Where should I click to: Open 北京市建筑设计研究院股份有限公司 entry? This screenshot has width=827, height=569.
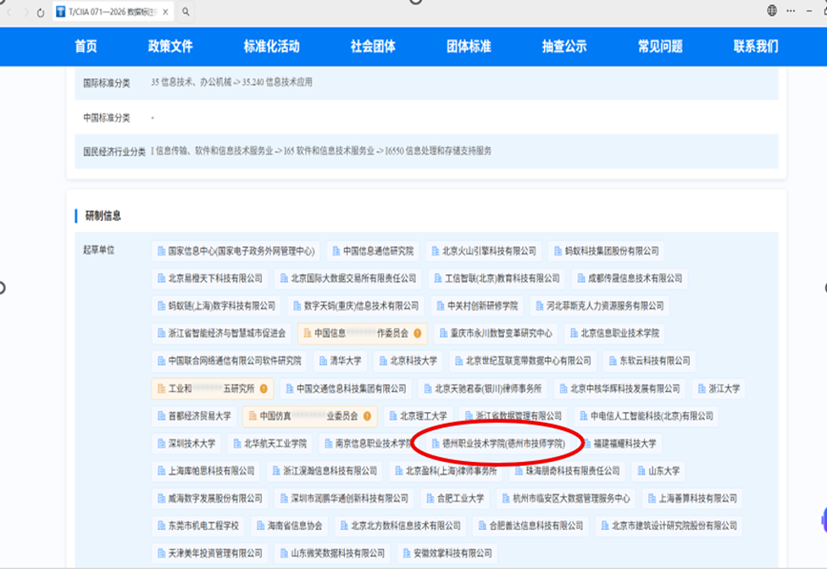tap(669, 526)
